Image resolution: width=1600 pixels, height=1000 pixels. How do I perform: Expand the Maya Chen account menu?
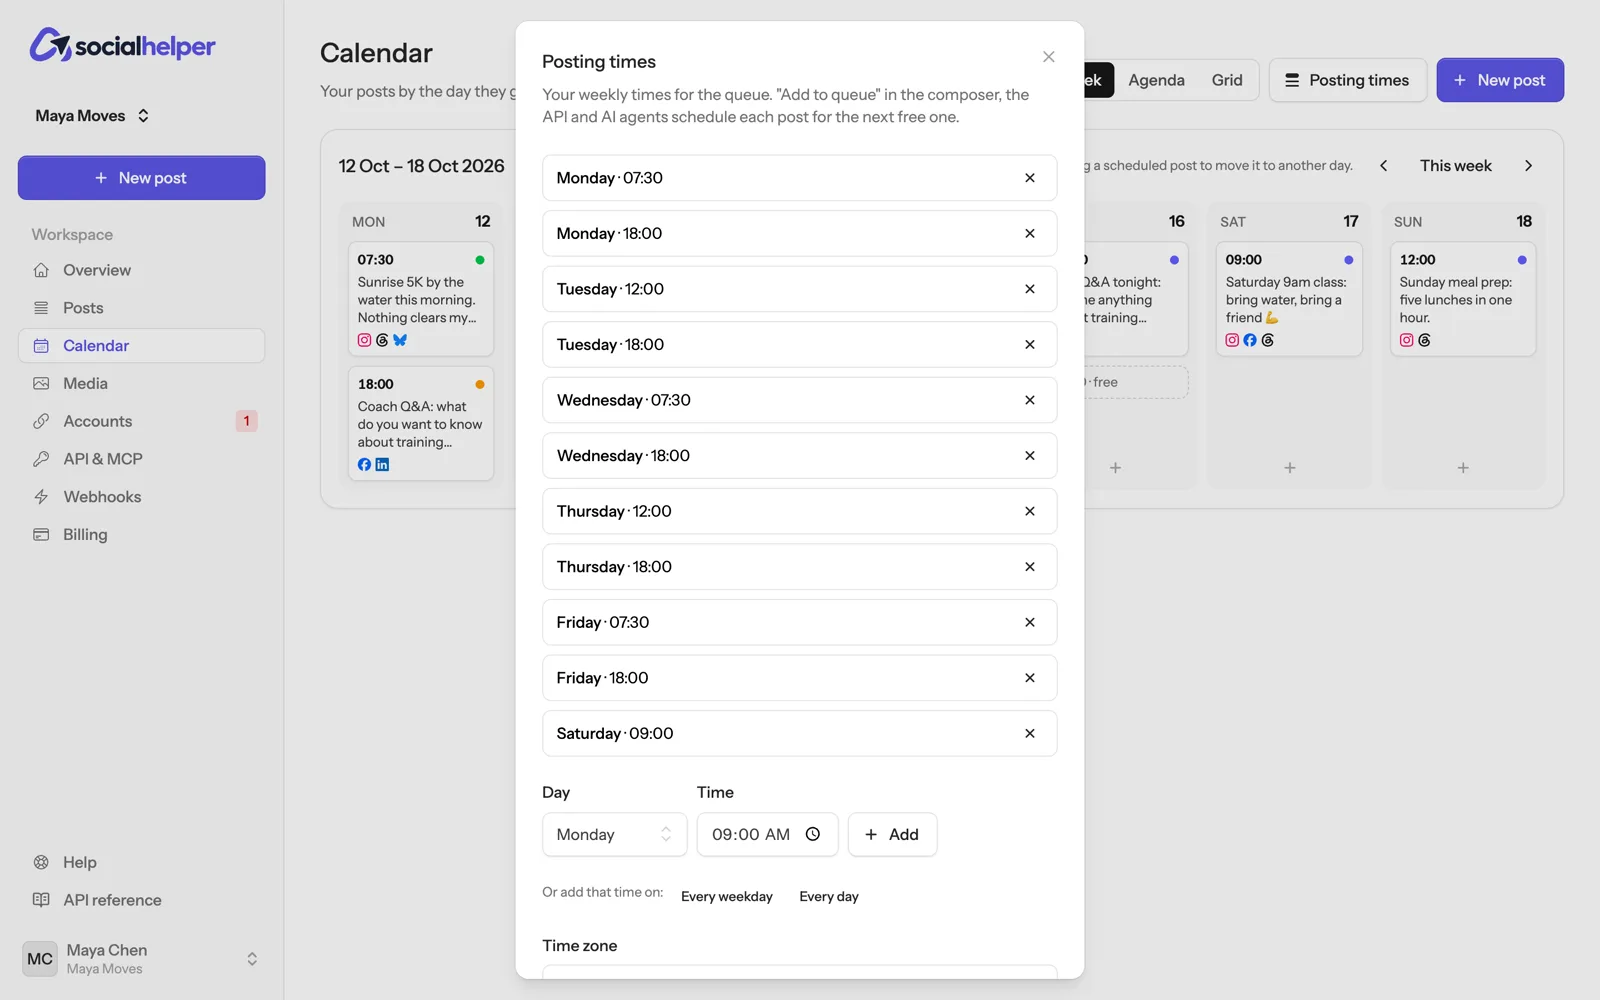(141, 959)
